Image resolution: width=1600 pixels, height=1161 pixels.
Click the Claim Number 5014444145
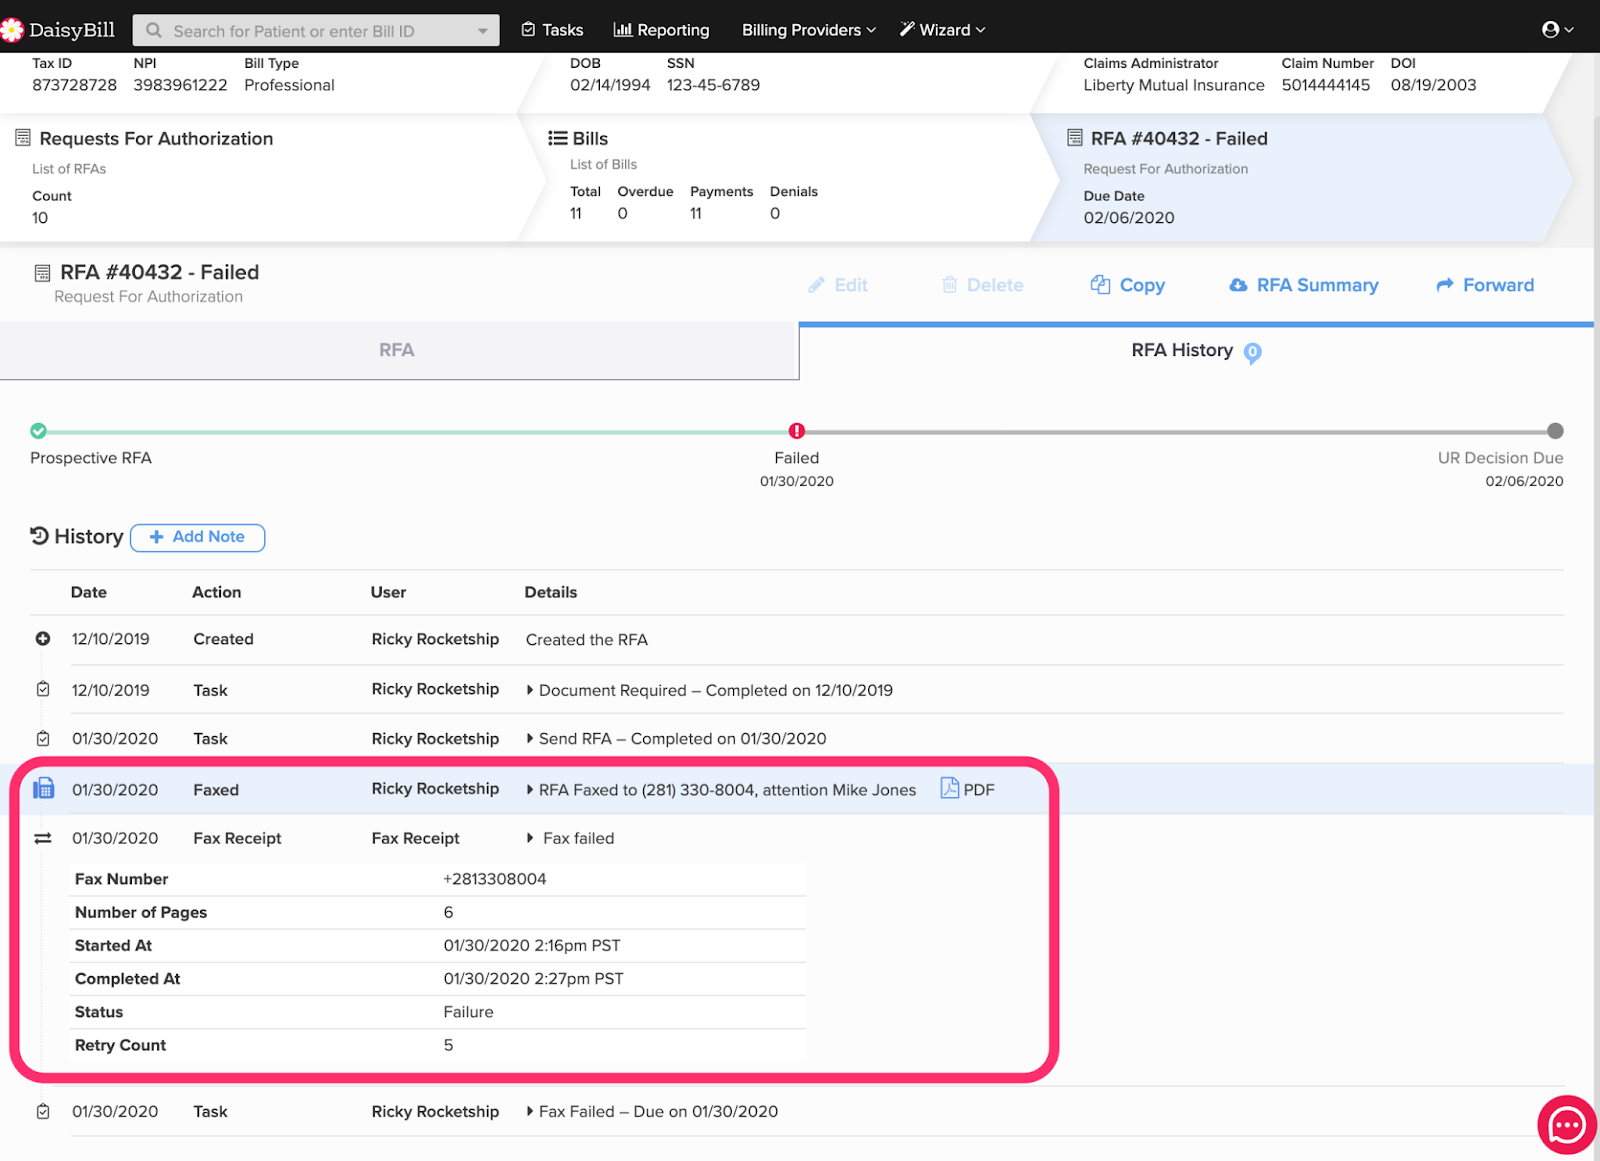[1326, 85]
